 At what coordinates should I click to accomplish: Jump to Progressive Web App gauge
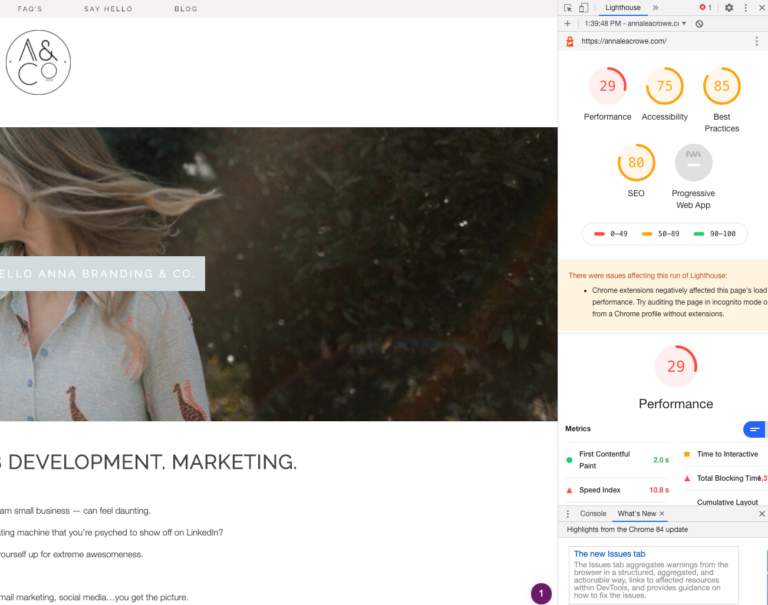(693, 162)
